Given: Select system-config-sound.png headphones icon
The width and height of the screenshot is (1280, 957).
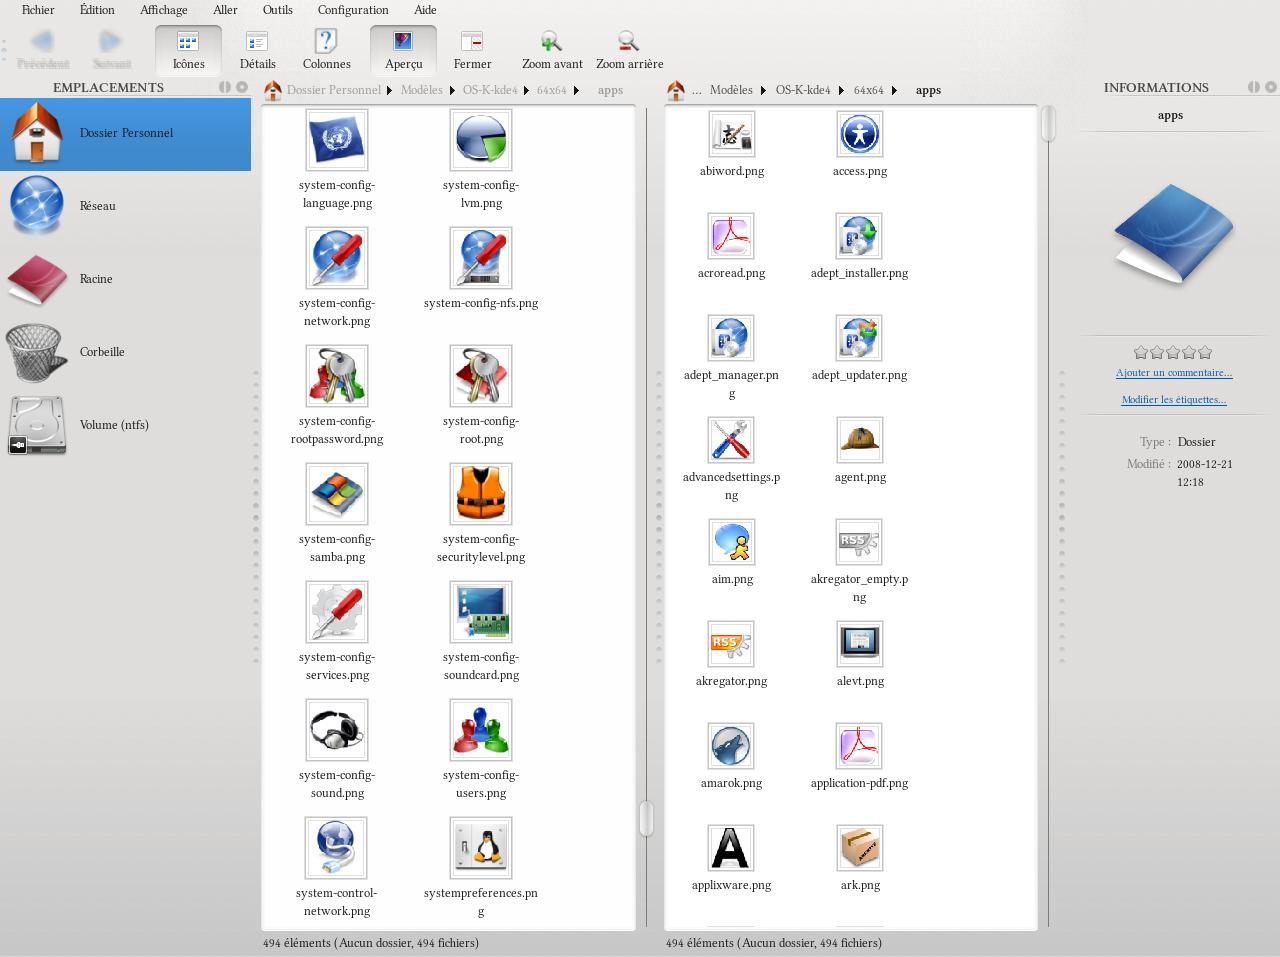Looking at the screenshot, I should [337, 730].
